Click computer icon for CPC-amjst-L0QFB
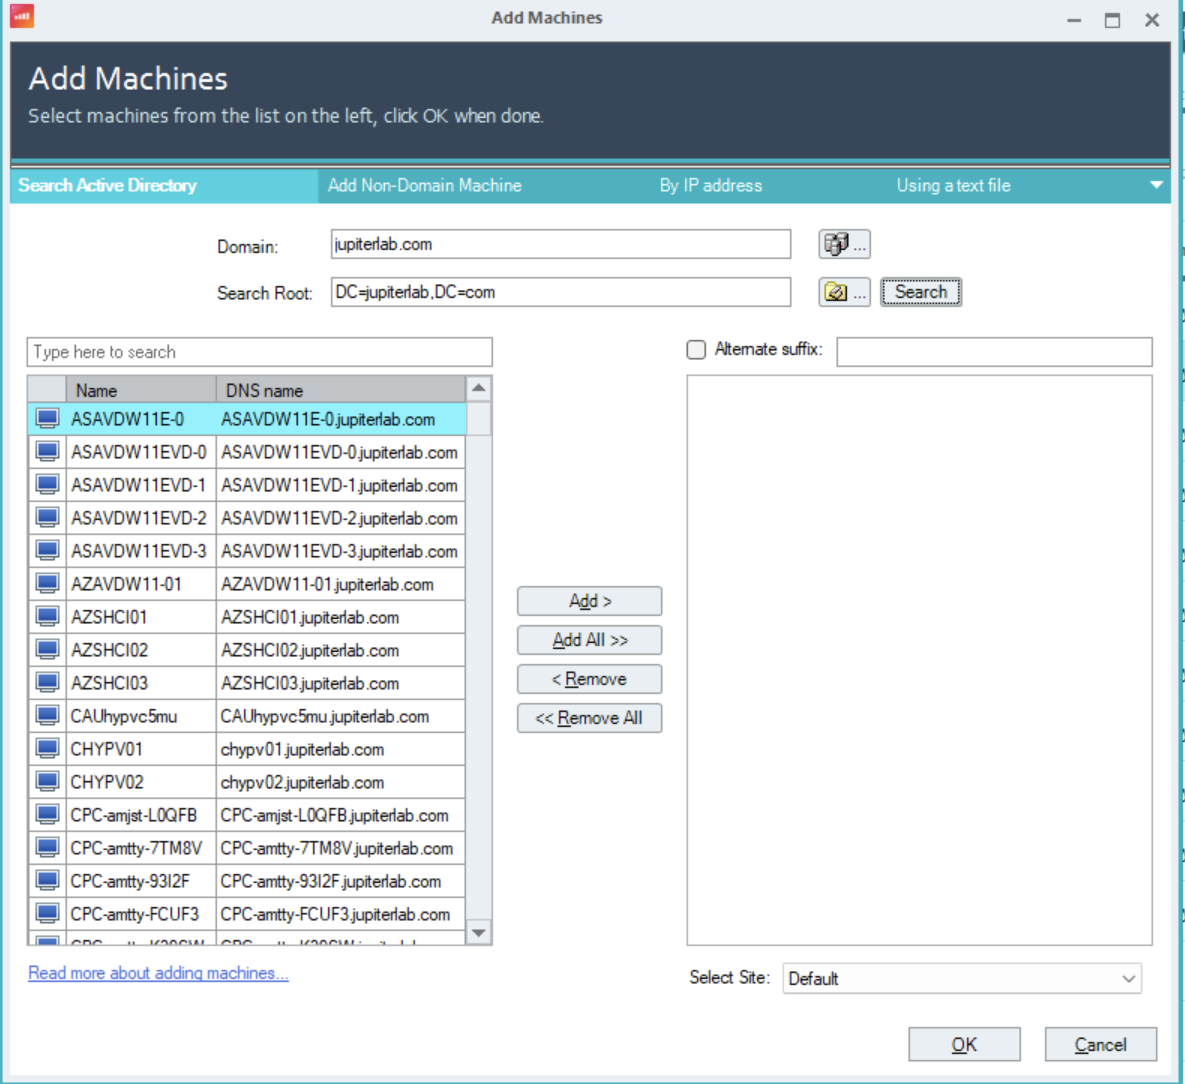The image size is (1185, 1084). tap(48, 815)
